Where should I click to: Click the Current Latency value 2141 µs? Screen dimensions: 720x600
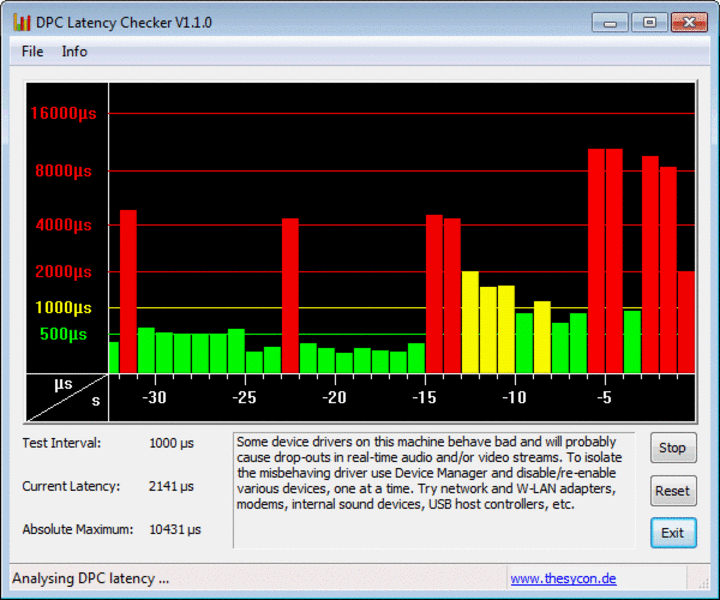(171, 486)
